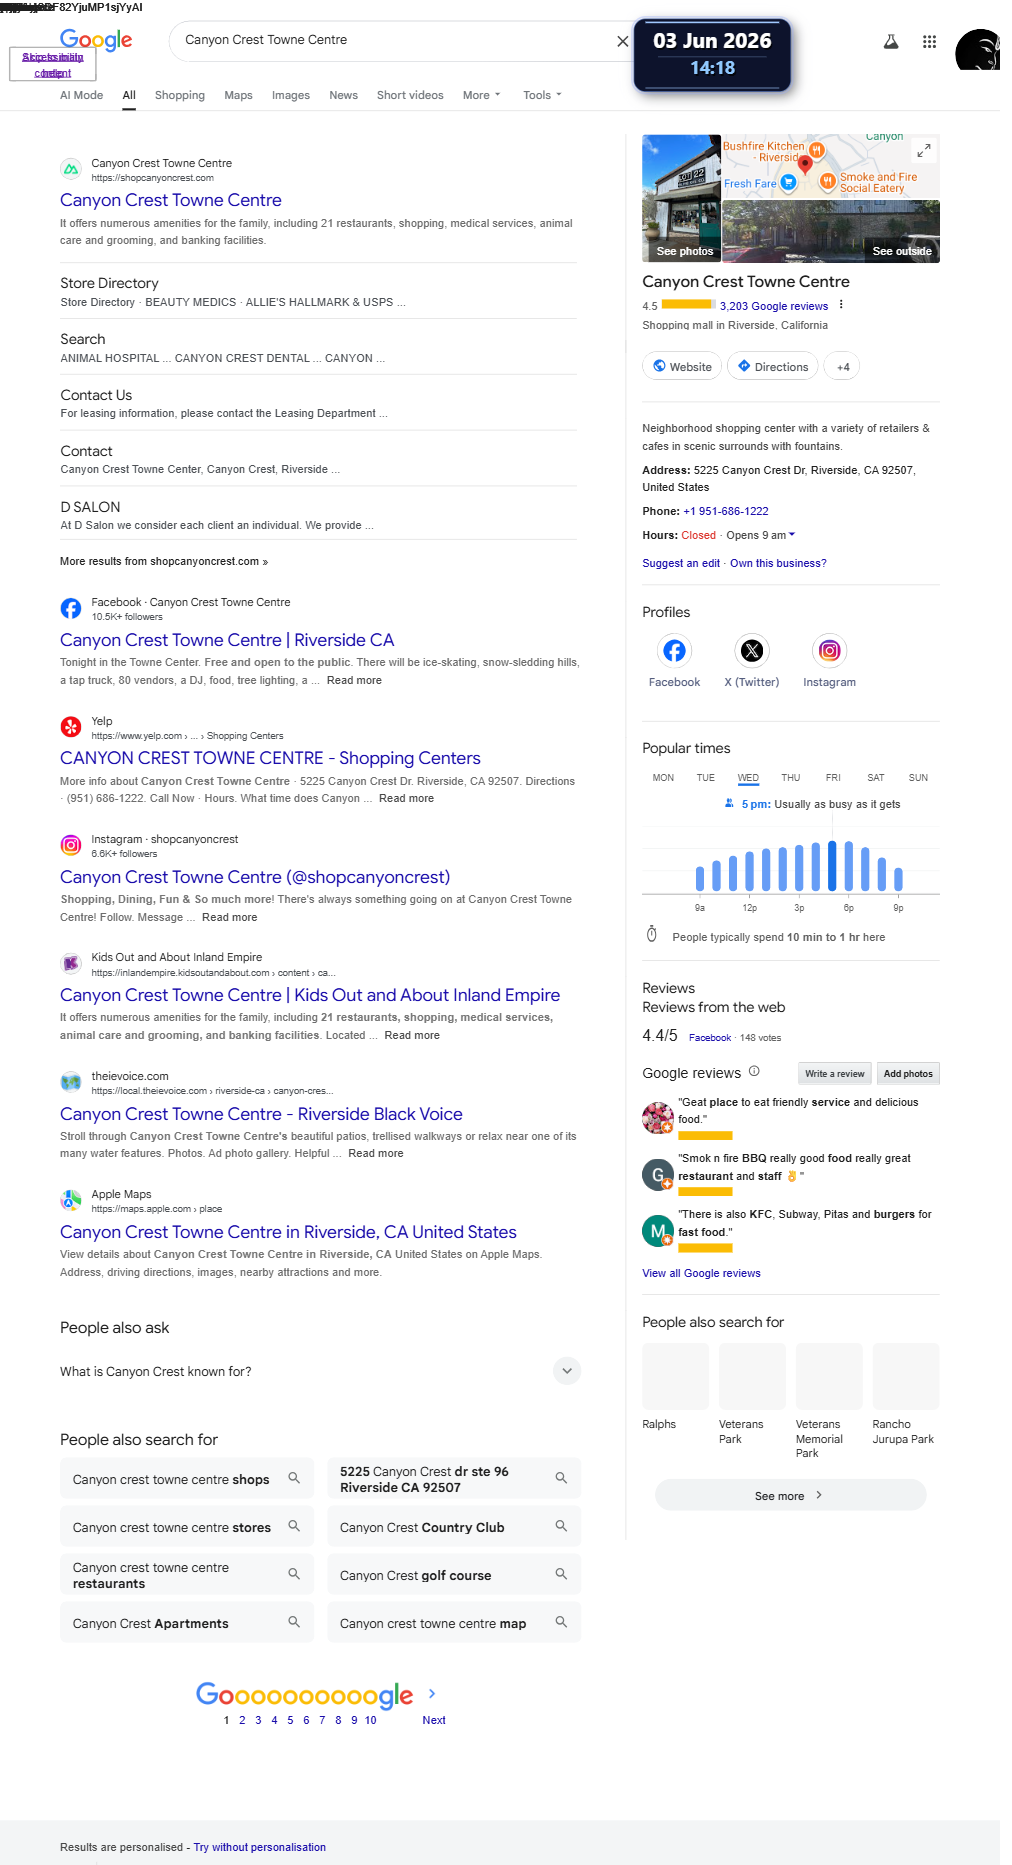1012x1865 pixels.
Task: Go to results page 2
Action: (x=242, y=1720)
